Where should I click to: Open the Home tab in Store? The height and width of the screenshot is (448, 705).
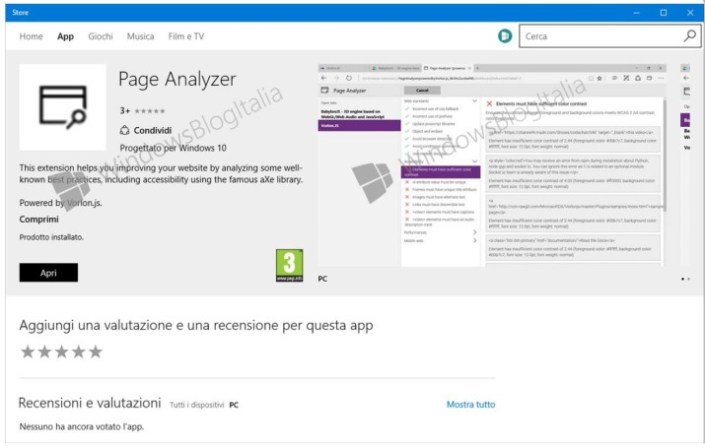pos(31,36)
